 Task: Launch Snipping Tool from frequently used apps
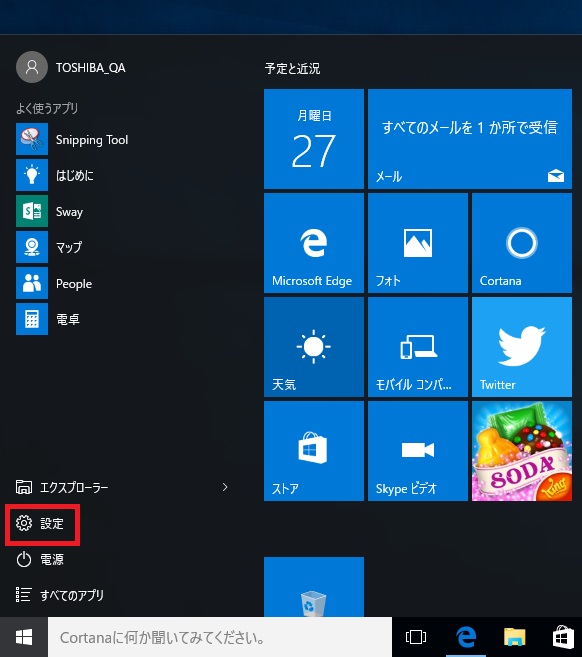point(72,140)
